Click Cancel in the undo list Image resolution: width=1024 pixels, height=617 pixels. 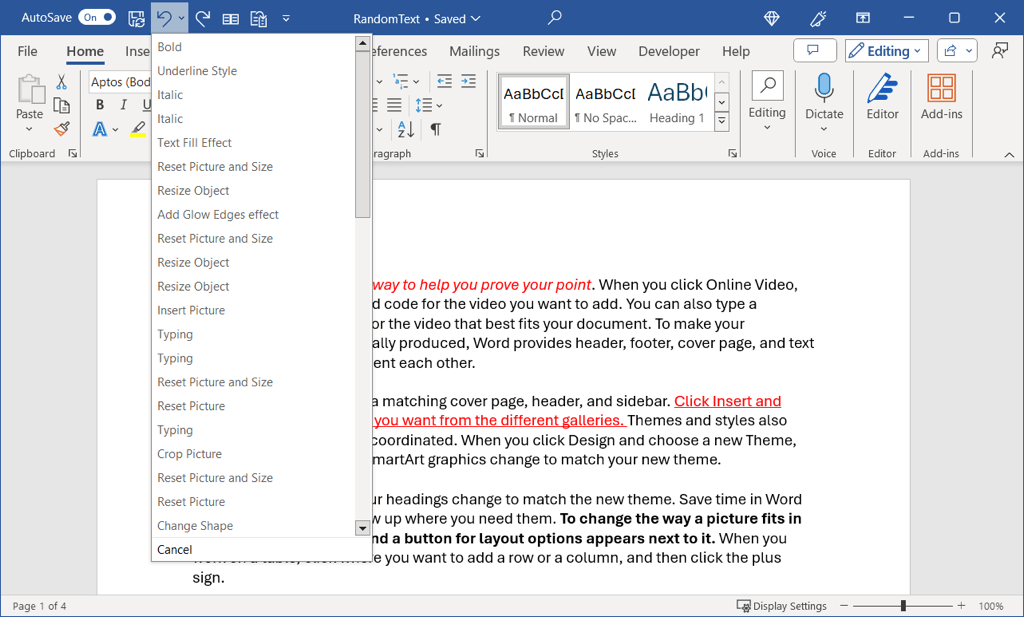tap(175, 549)
